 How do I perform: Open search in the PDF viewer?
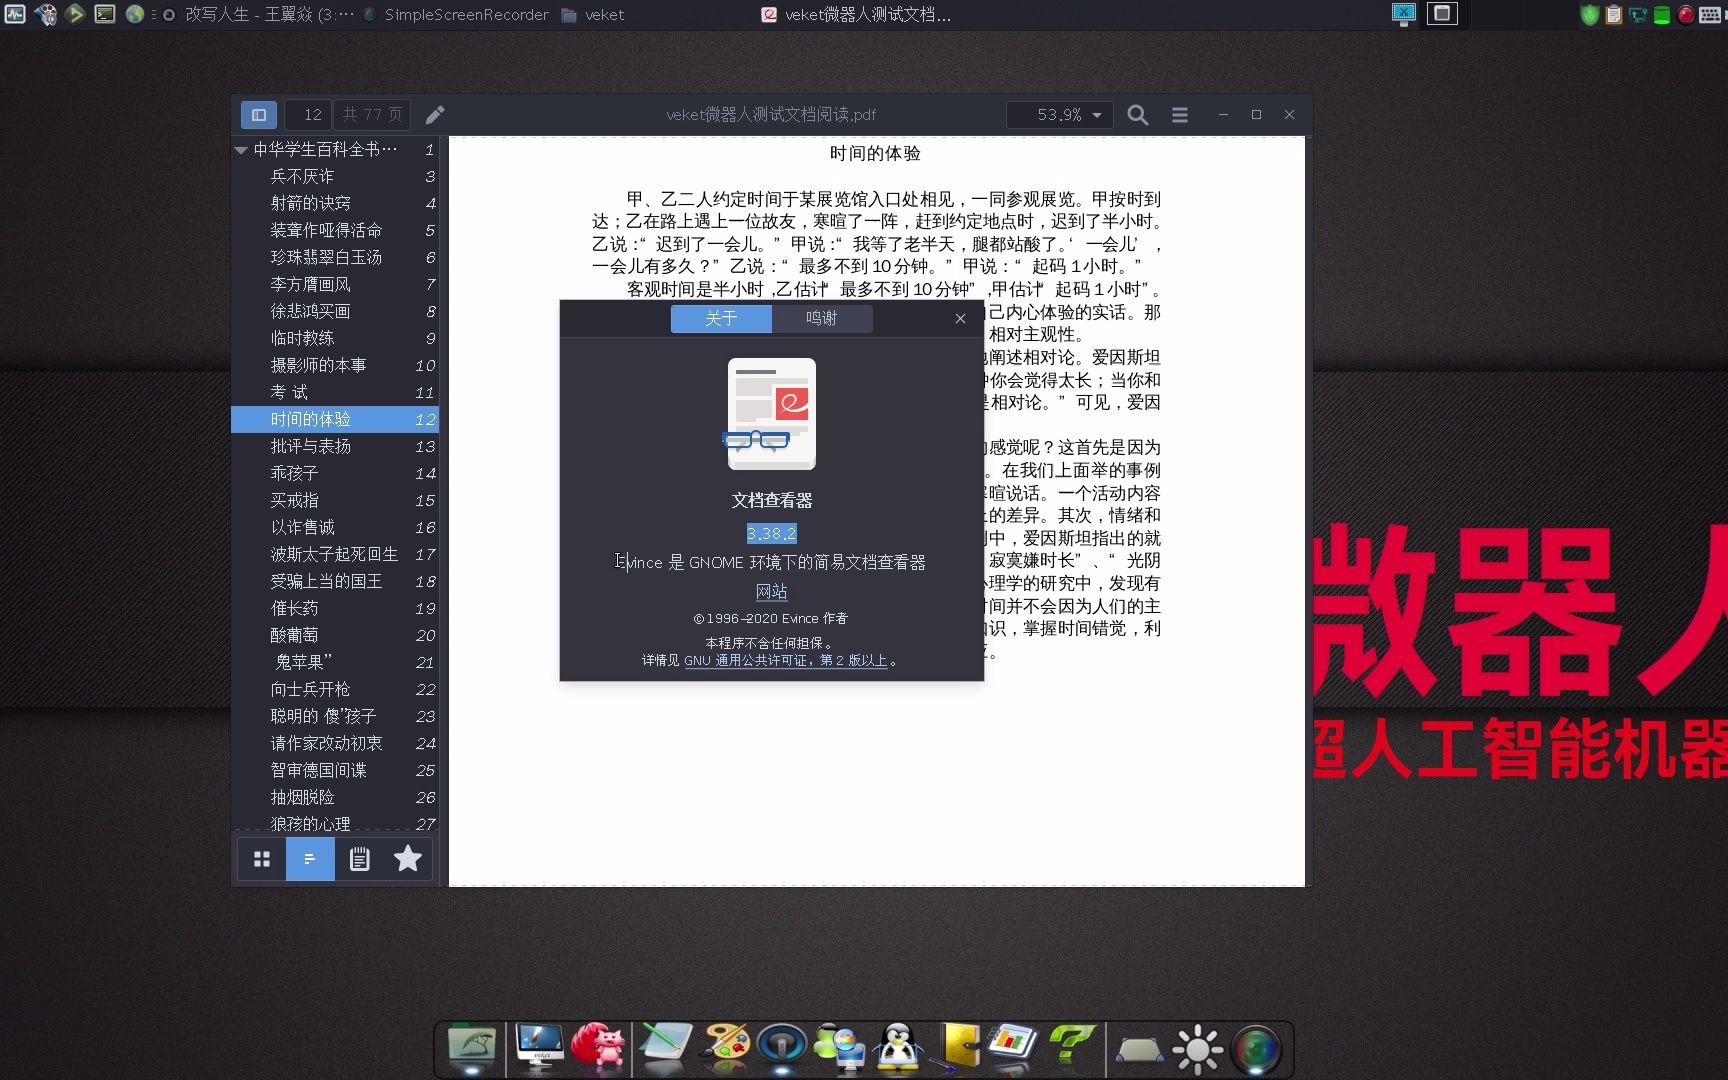pyautogui.click(x=1137, y=114)
